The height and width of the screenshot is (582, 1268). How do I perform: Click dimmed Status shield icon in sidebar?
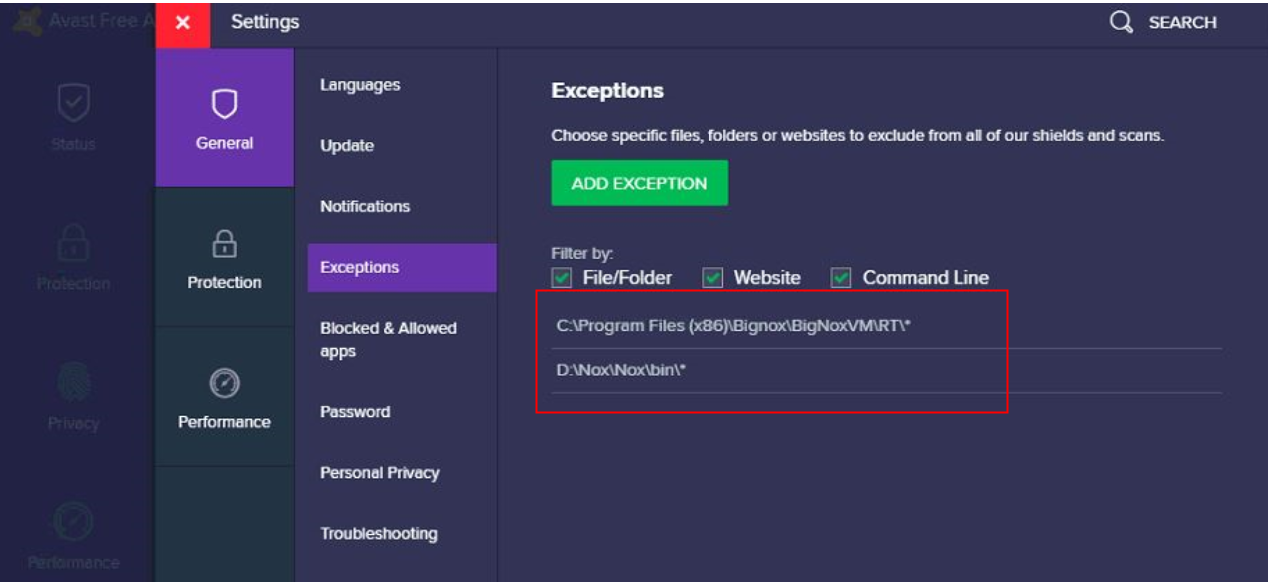[74, 103]
